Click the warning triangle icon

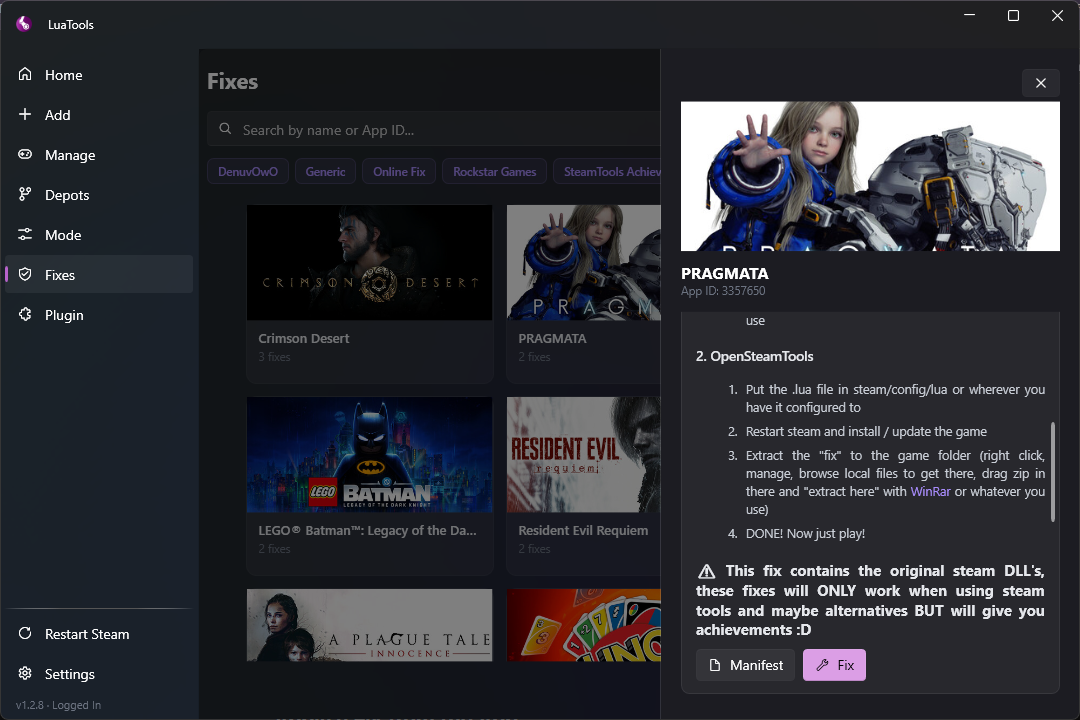point(707,571)
